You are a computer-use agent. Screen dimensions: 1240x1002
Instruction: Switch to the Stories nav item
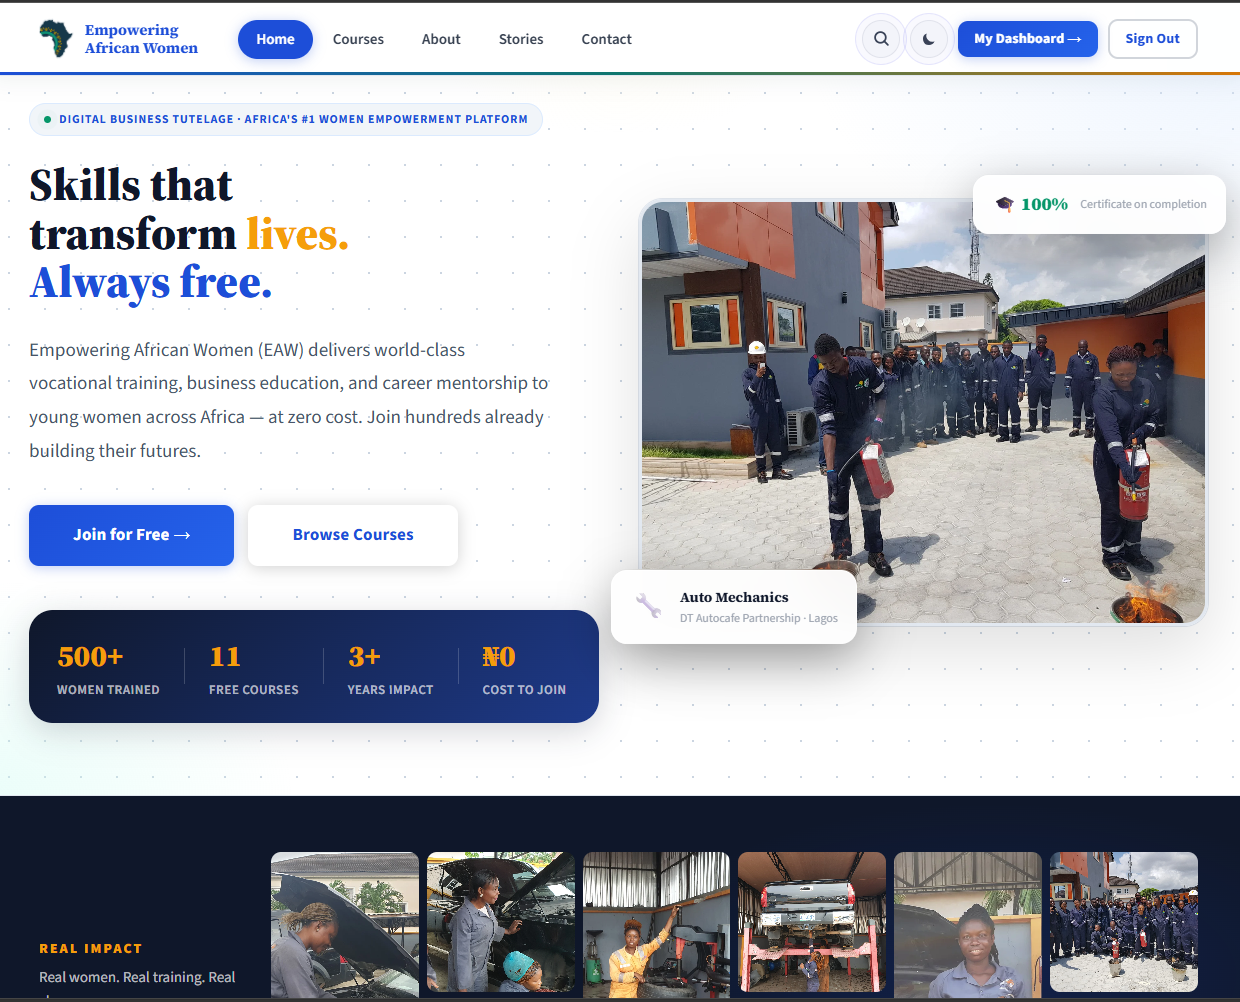(521, 39)
